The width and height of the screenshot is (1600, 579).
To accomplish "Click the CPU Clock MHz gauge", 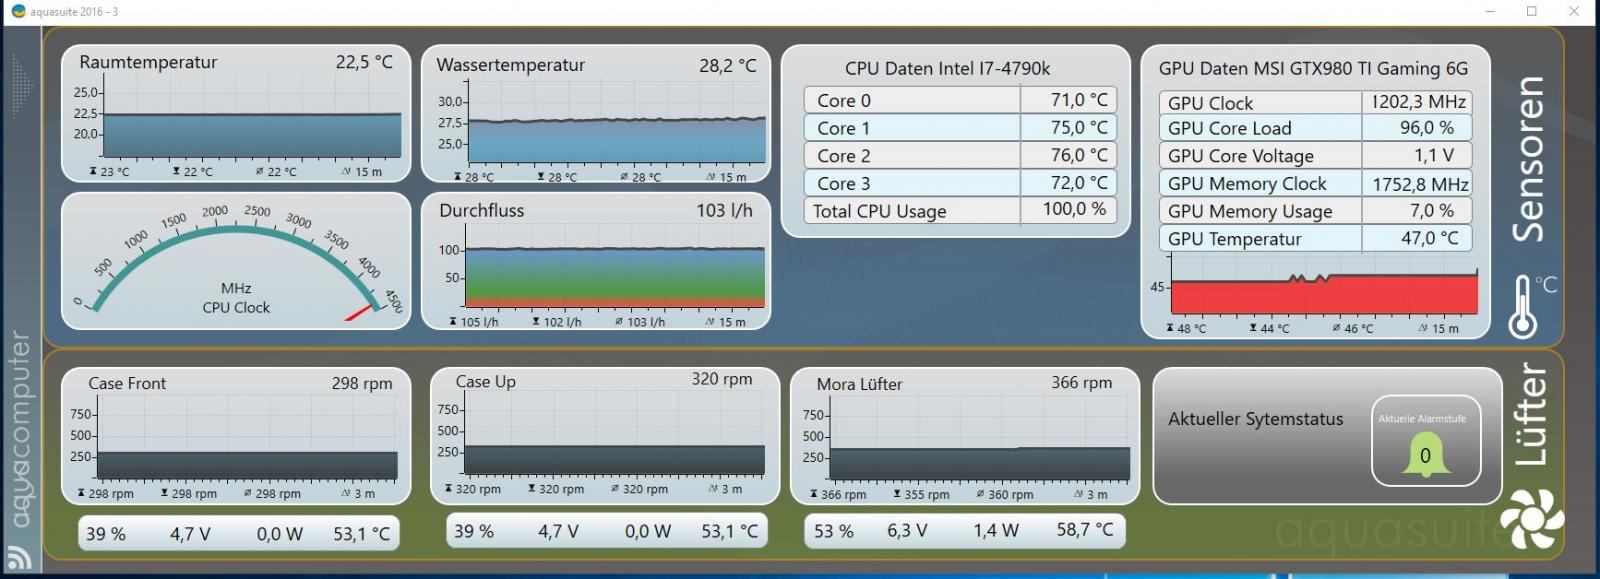I will tap(236, 261).
